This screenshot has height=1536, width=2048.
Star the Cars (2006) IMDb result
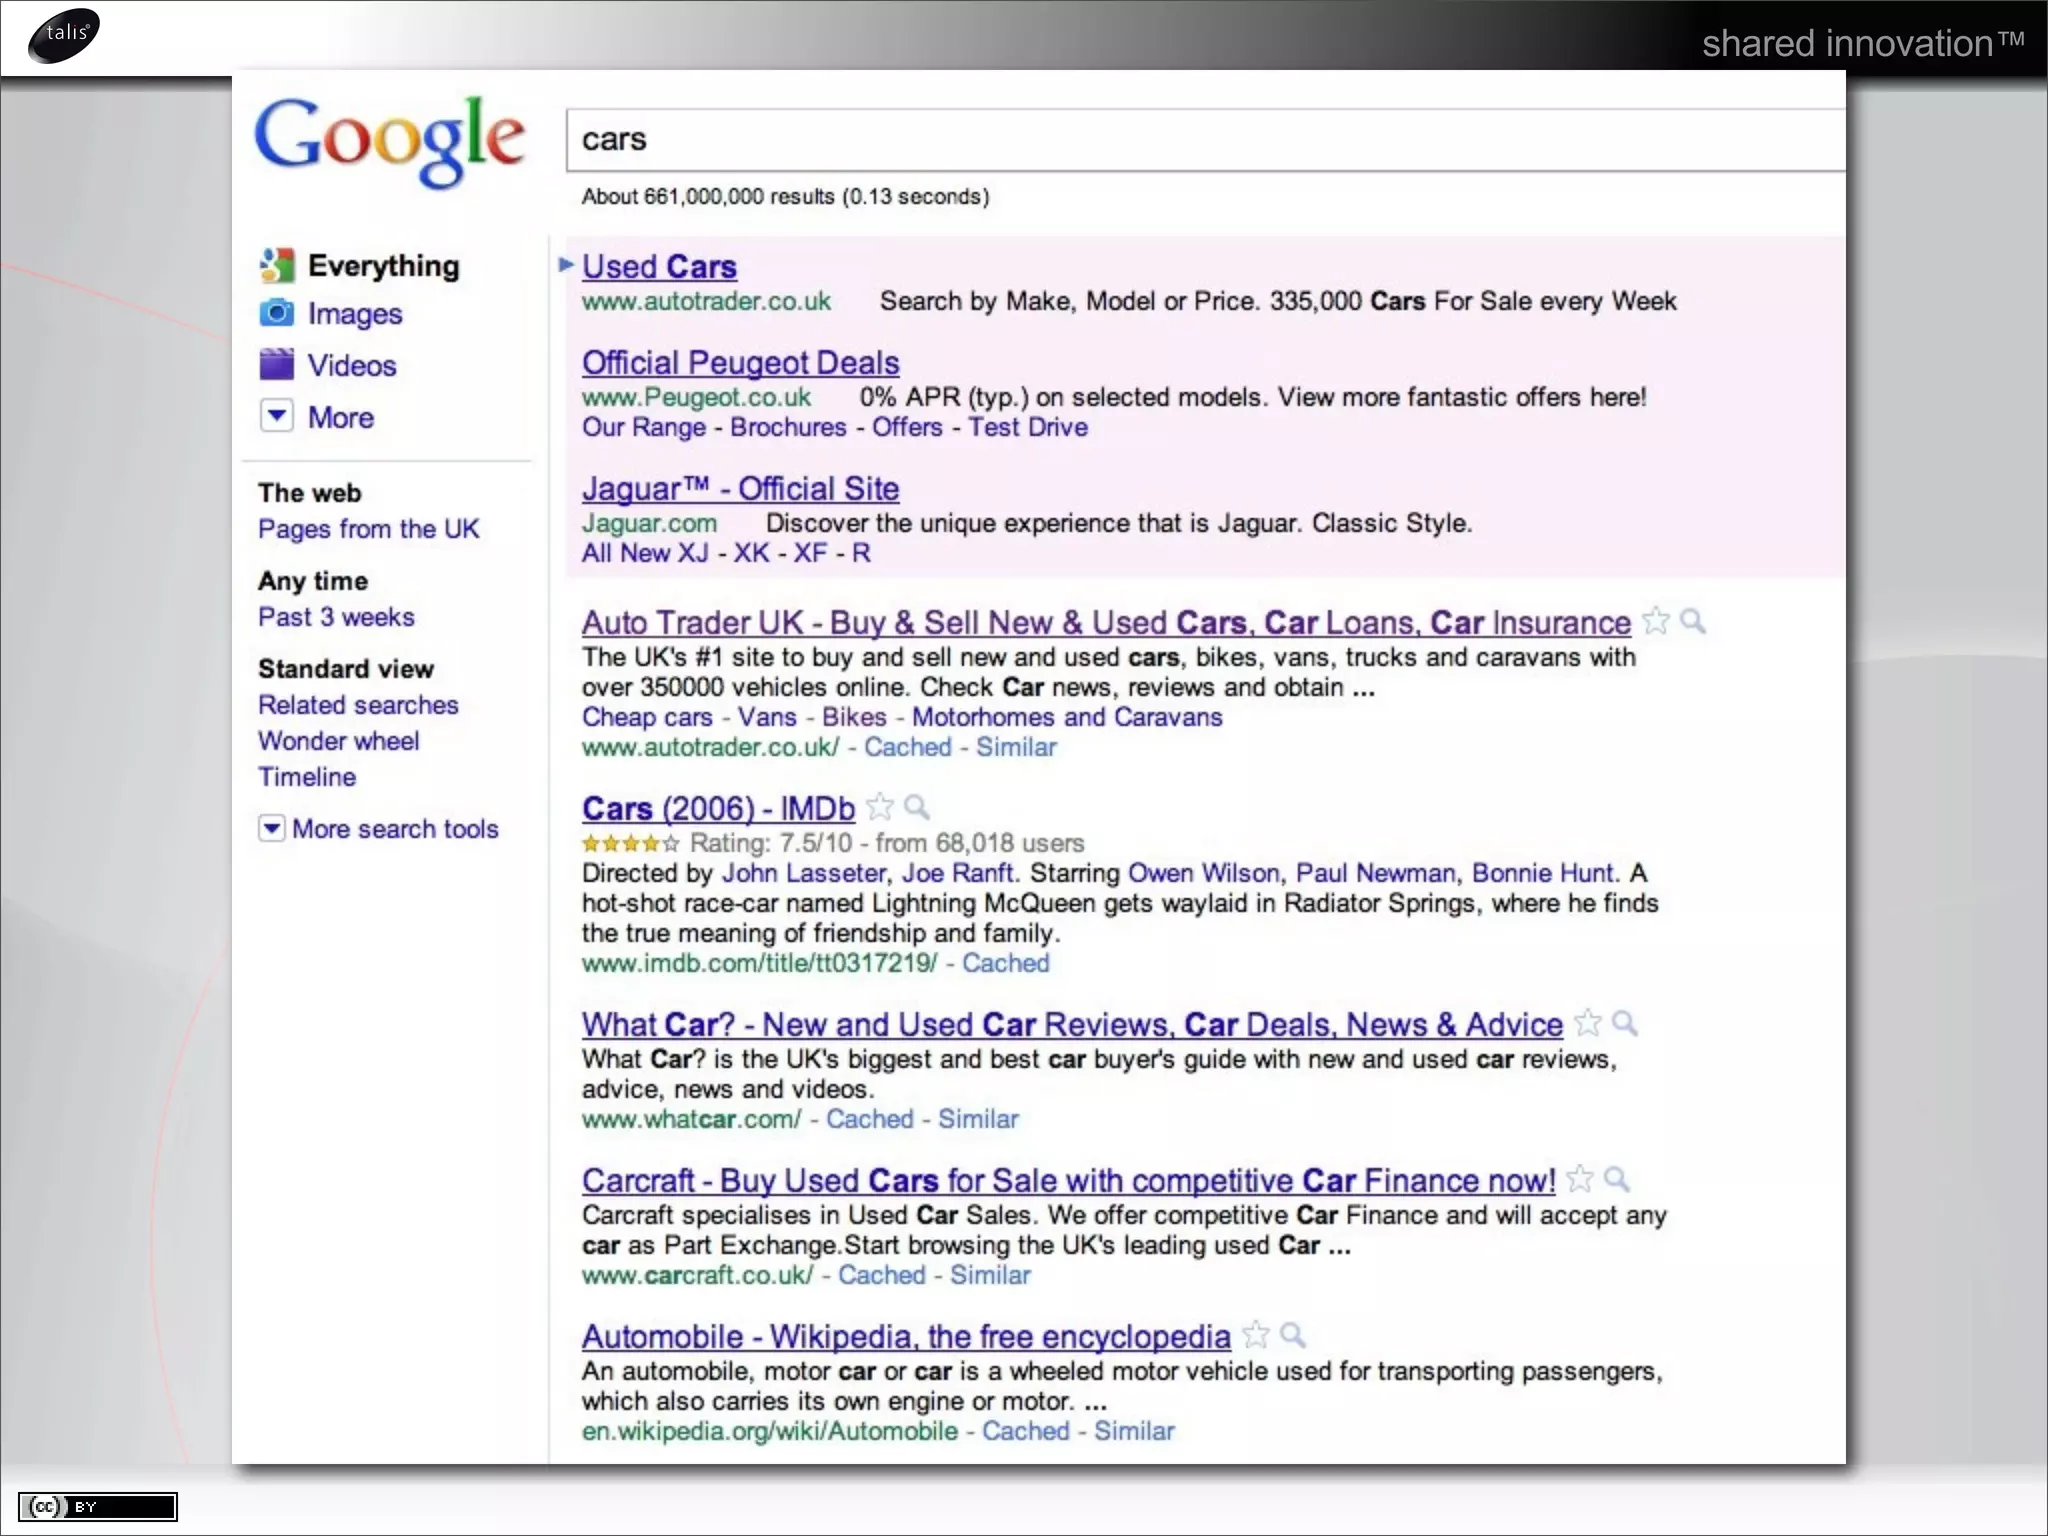(880, 807)
